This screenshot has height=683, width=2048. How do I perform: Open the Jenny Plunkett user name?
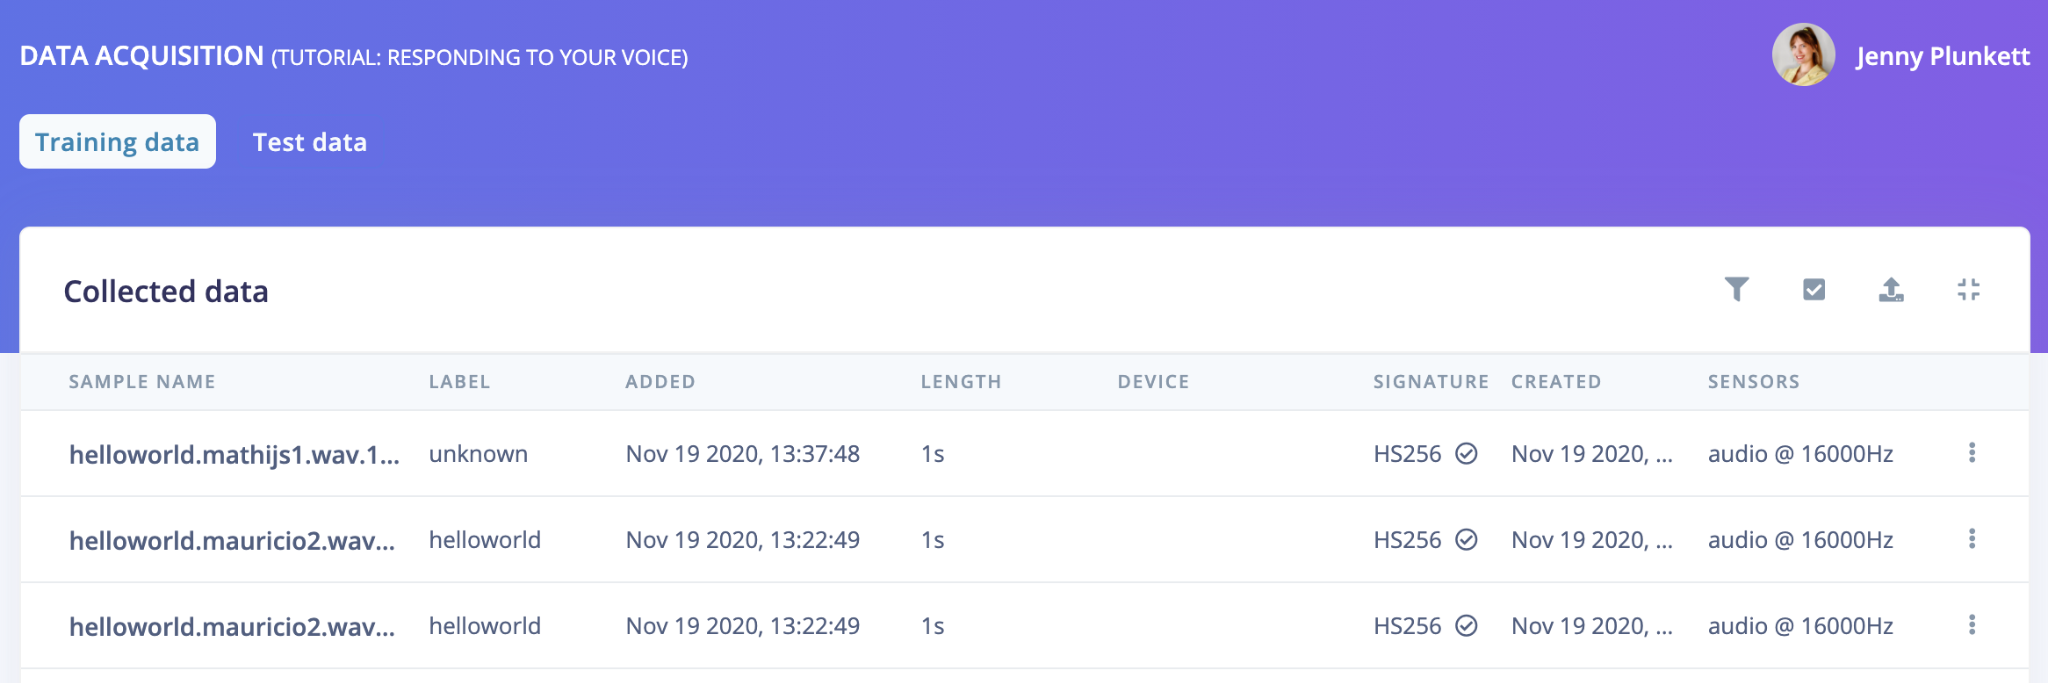coord(1943,56)
